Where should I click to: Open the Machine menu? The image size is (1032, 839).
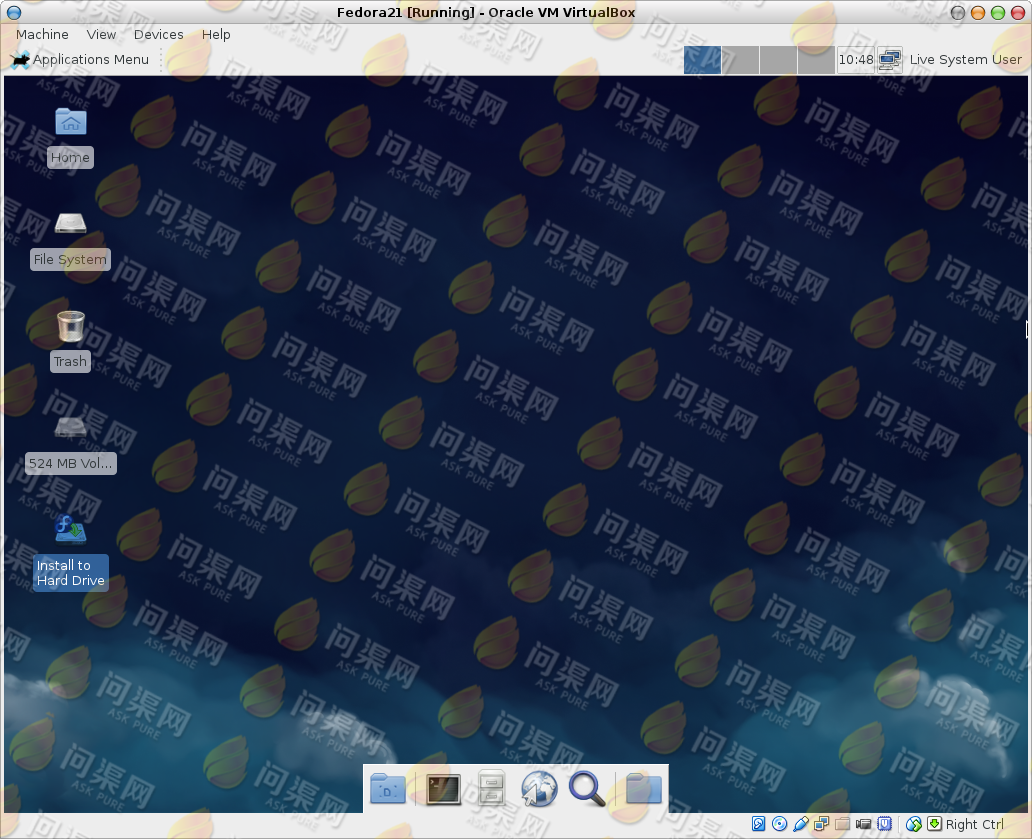click(x=42, y=34)
